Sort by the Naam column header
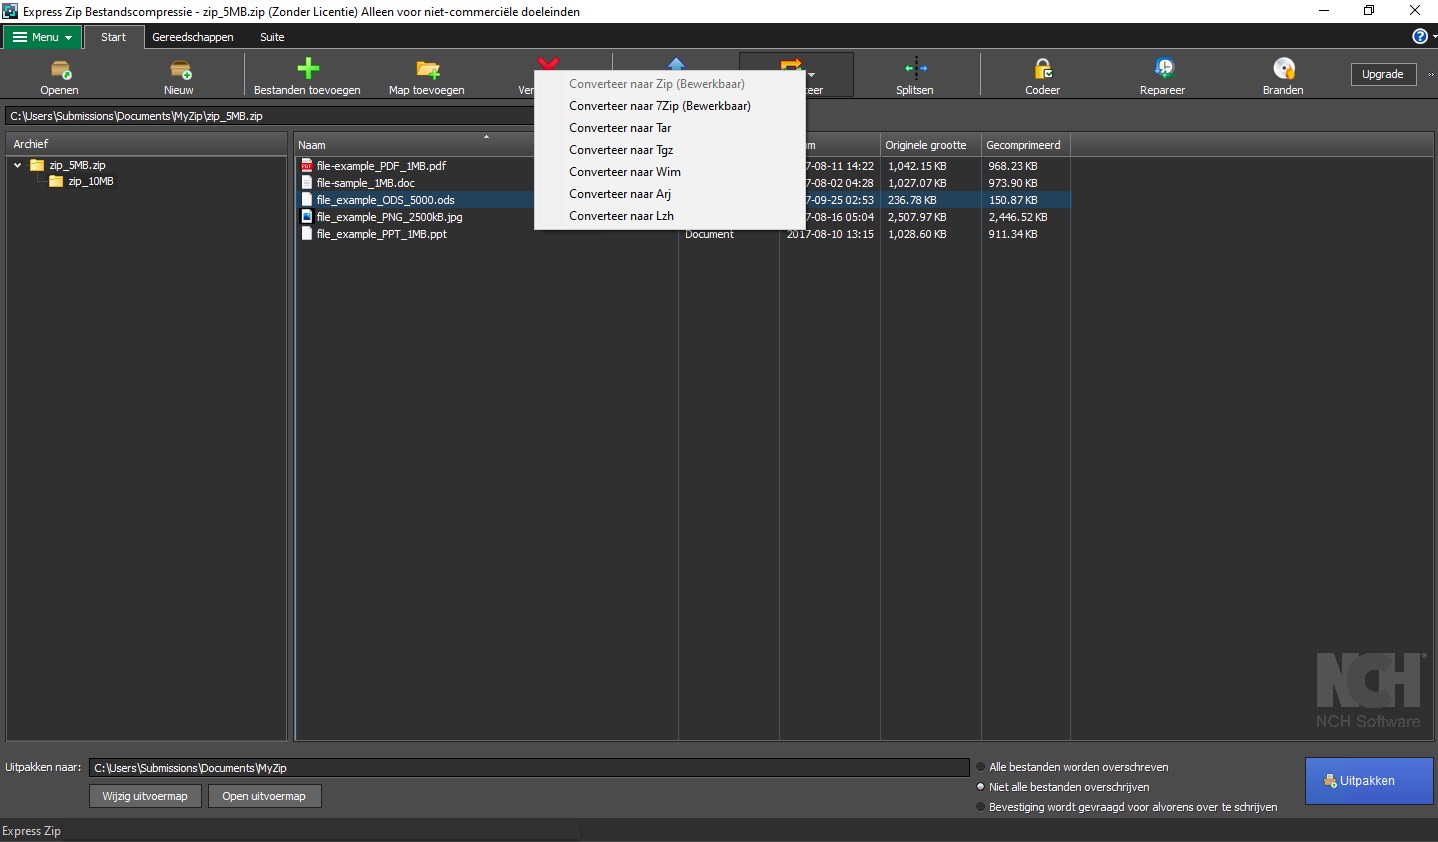 pos(486,145)
